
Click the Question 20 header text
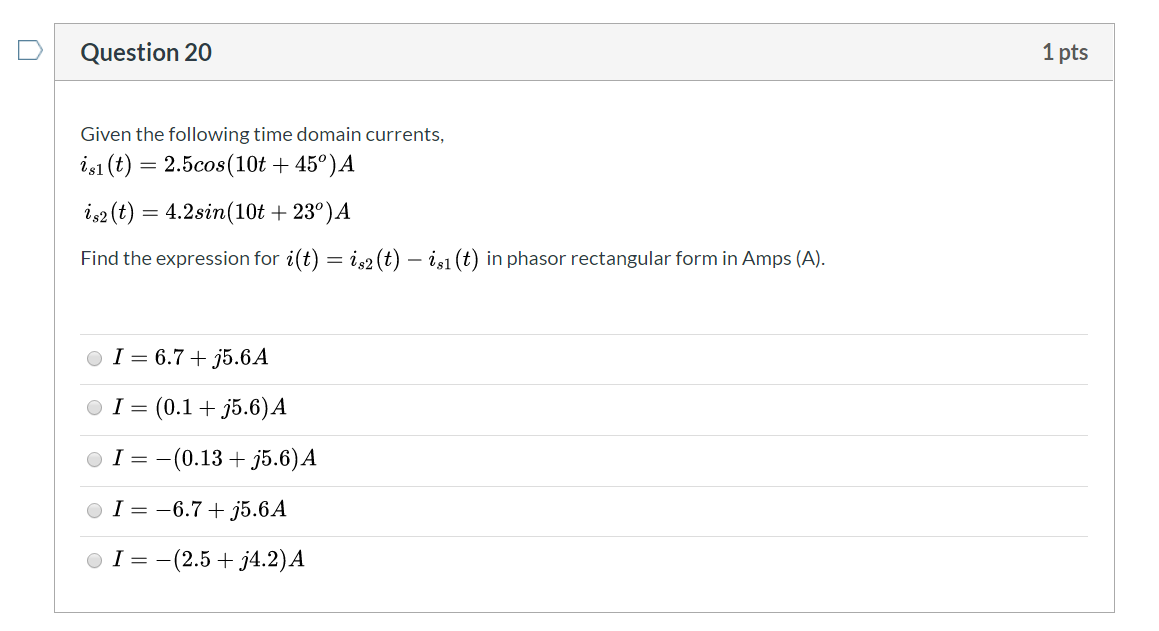(x=146, y=52)
